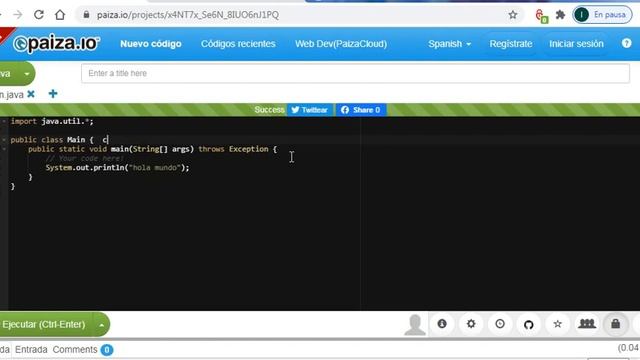
Task: Click Regístrate to sign up
Action: click(511, 44)
